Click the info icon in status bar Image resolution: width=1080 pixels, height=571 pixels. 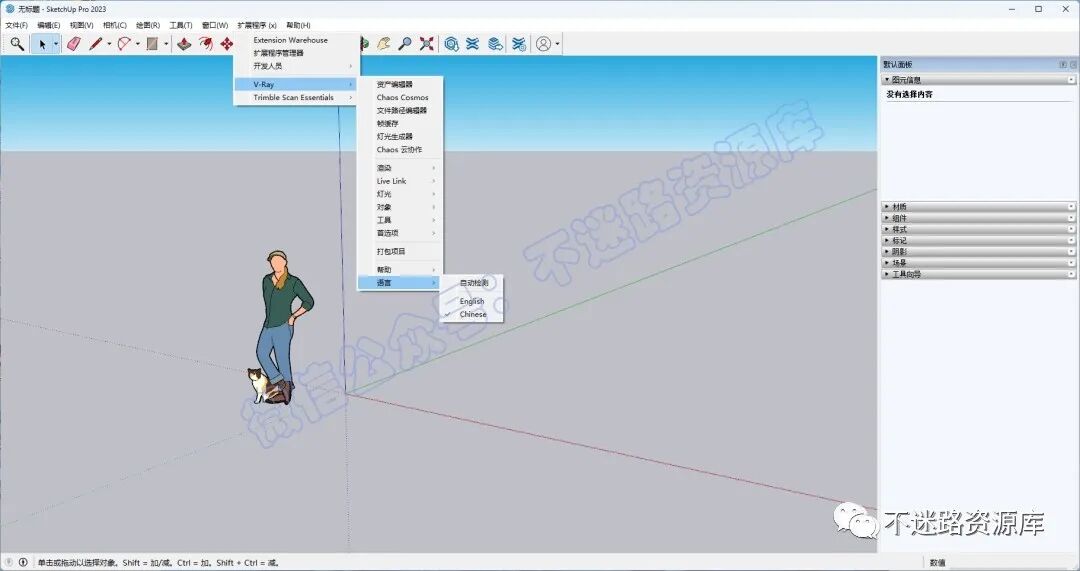coord(23,562)
